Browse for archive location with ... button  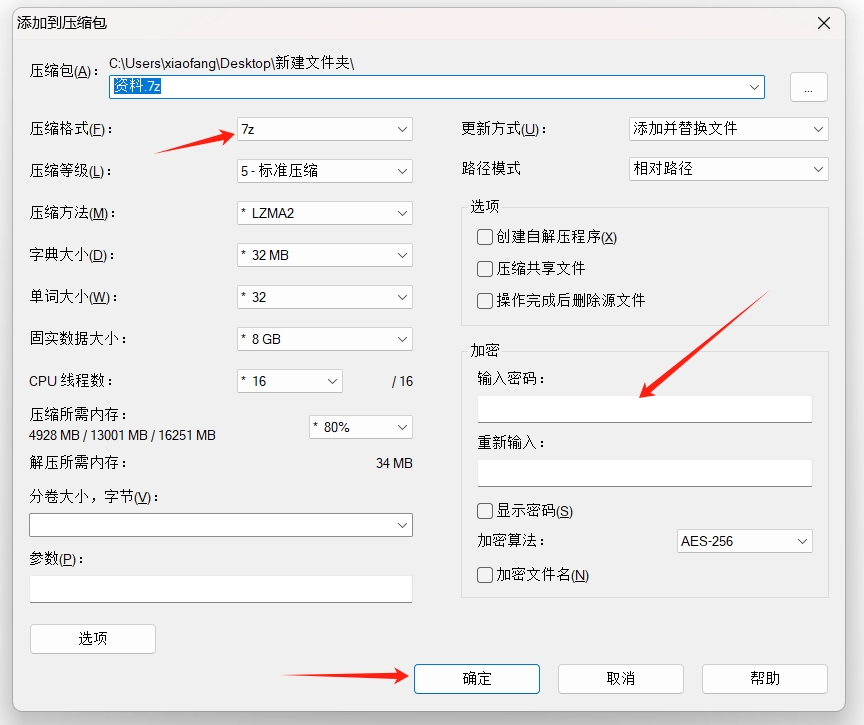808,87
